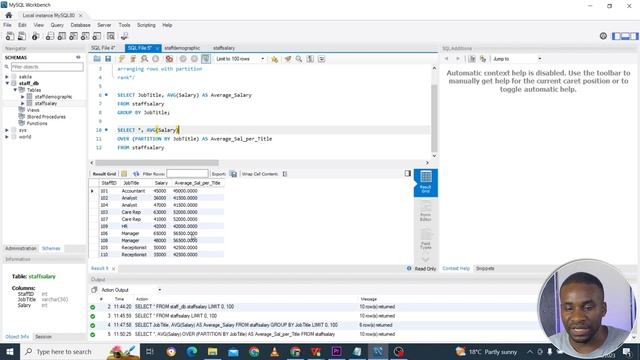
Task: Expand the staffdemographic table node
Action: tap(22, 97)
